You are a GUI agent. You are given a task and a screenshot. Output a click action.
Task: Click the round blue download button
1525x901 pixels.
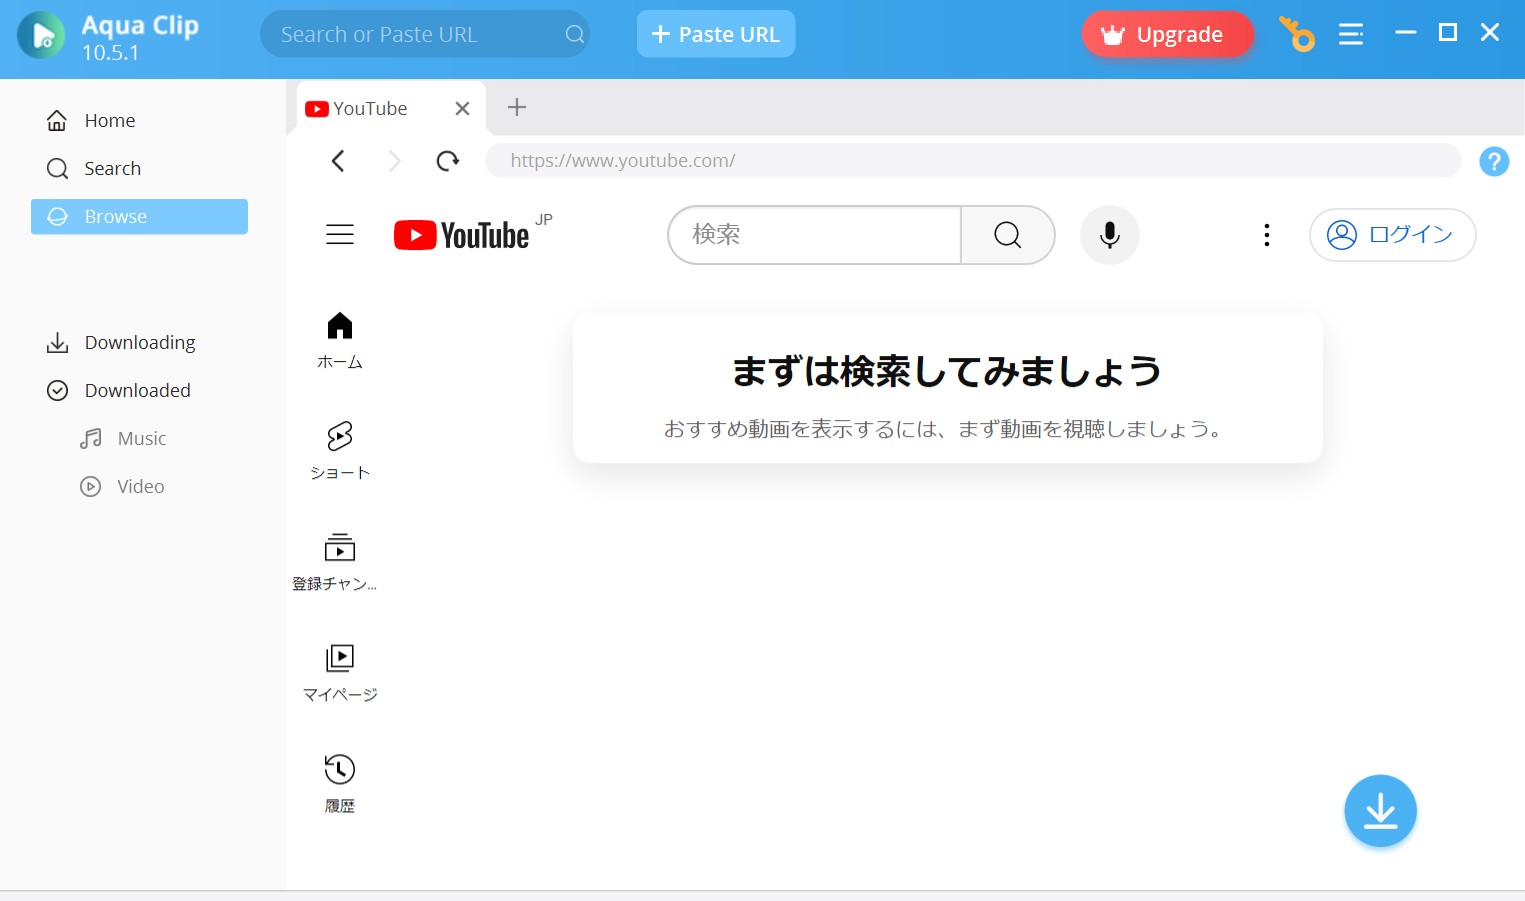(1381, 811)
